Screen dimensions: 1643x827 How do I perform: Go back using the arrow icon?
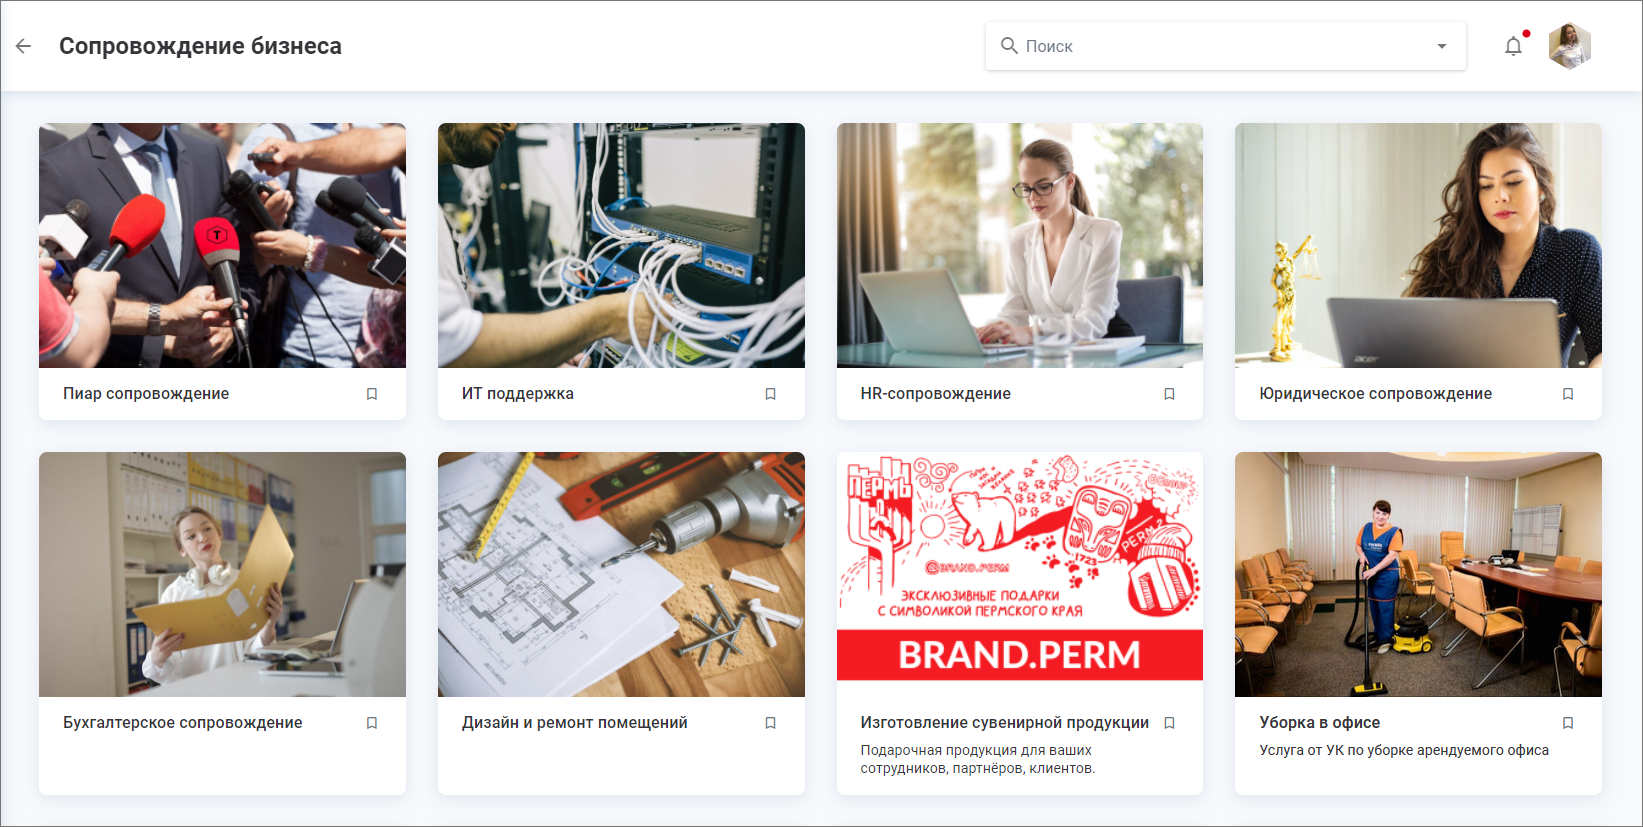click(24, 46)
